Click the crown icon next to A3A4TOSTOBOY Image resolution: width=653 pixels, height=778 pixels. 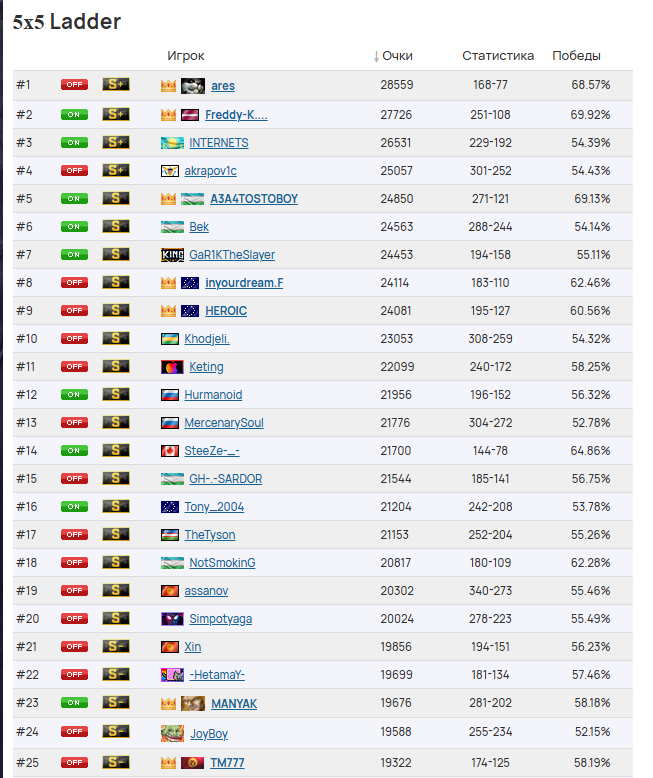(168, 199)
